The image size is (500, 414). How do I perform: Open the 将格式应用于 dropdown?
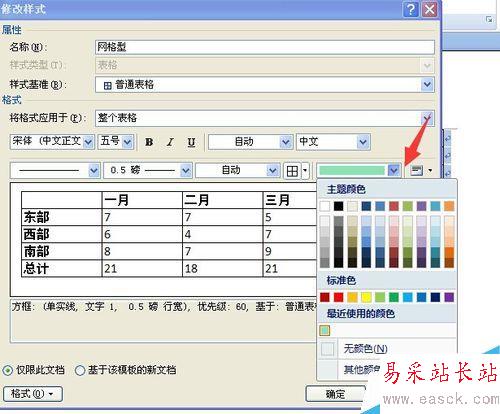[427, 118]
